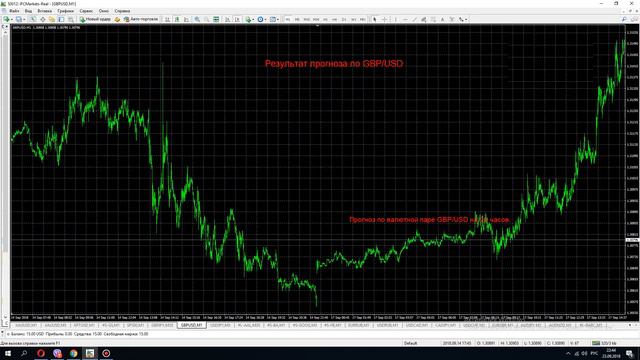Image resolution: width=640 pixels, height=360 pixels.
Task: Toggle chart Auto Scroll
Action: [x=227, y=19]
